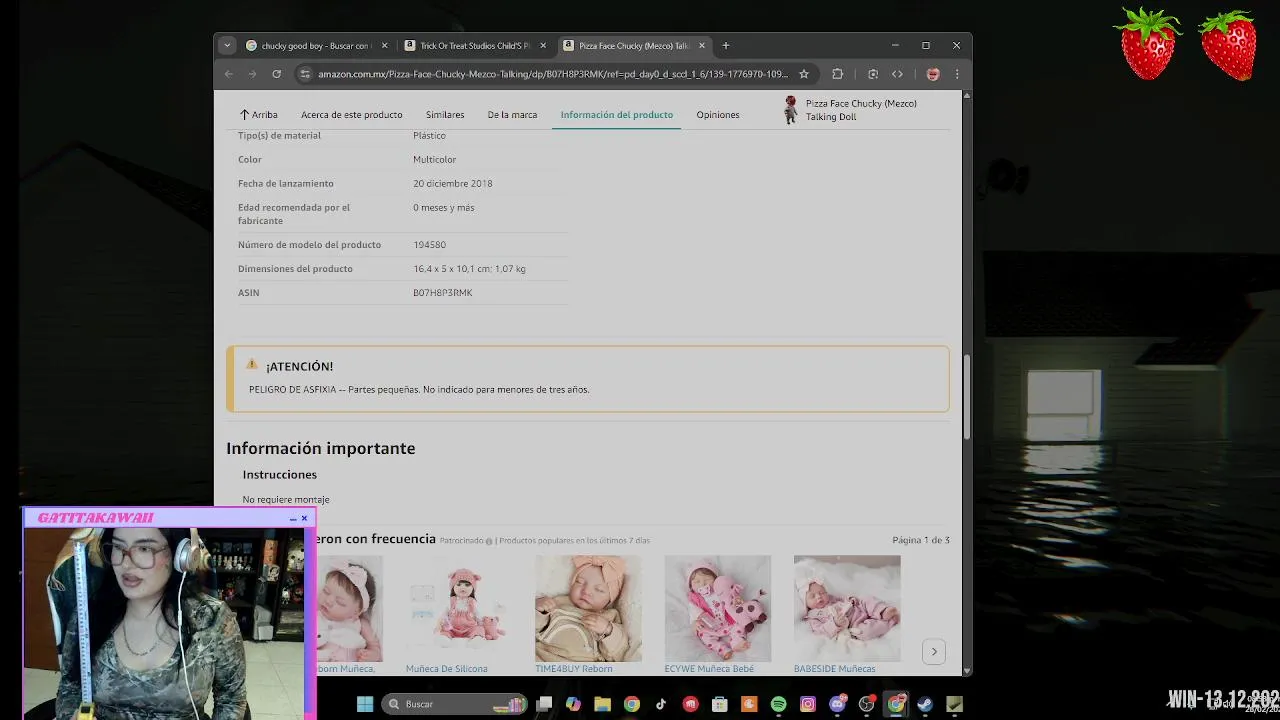Open the Chrome three-dot menu
The width and height of the screenshot is (1280, 720).
tap(957, 74)
